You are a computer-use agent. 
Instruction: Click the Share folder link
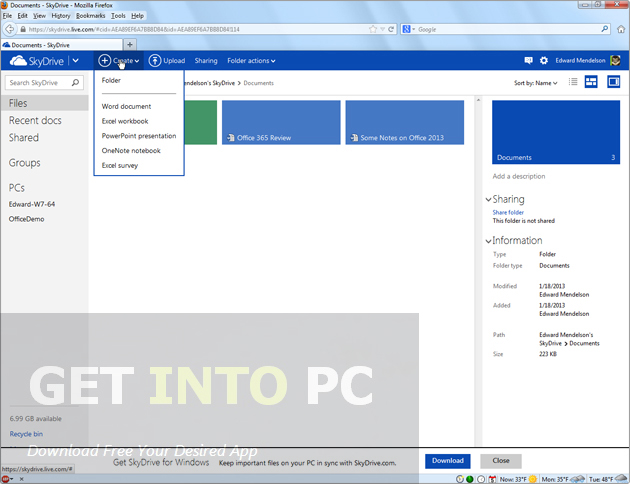[508, 212]
